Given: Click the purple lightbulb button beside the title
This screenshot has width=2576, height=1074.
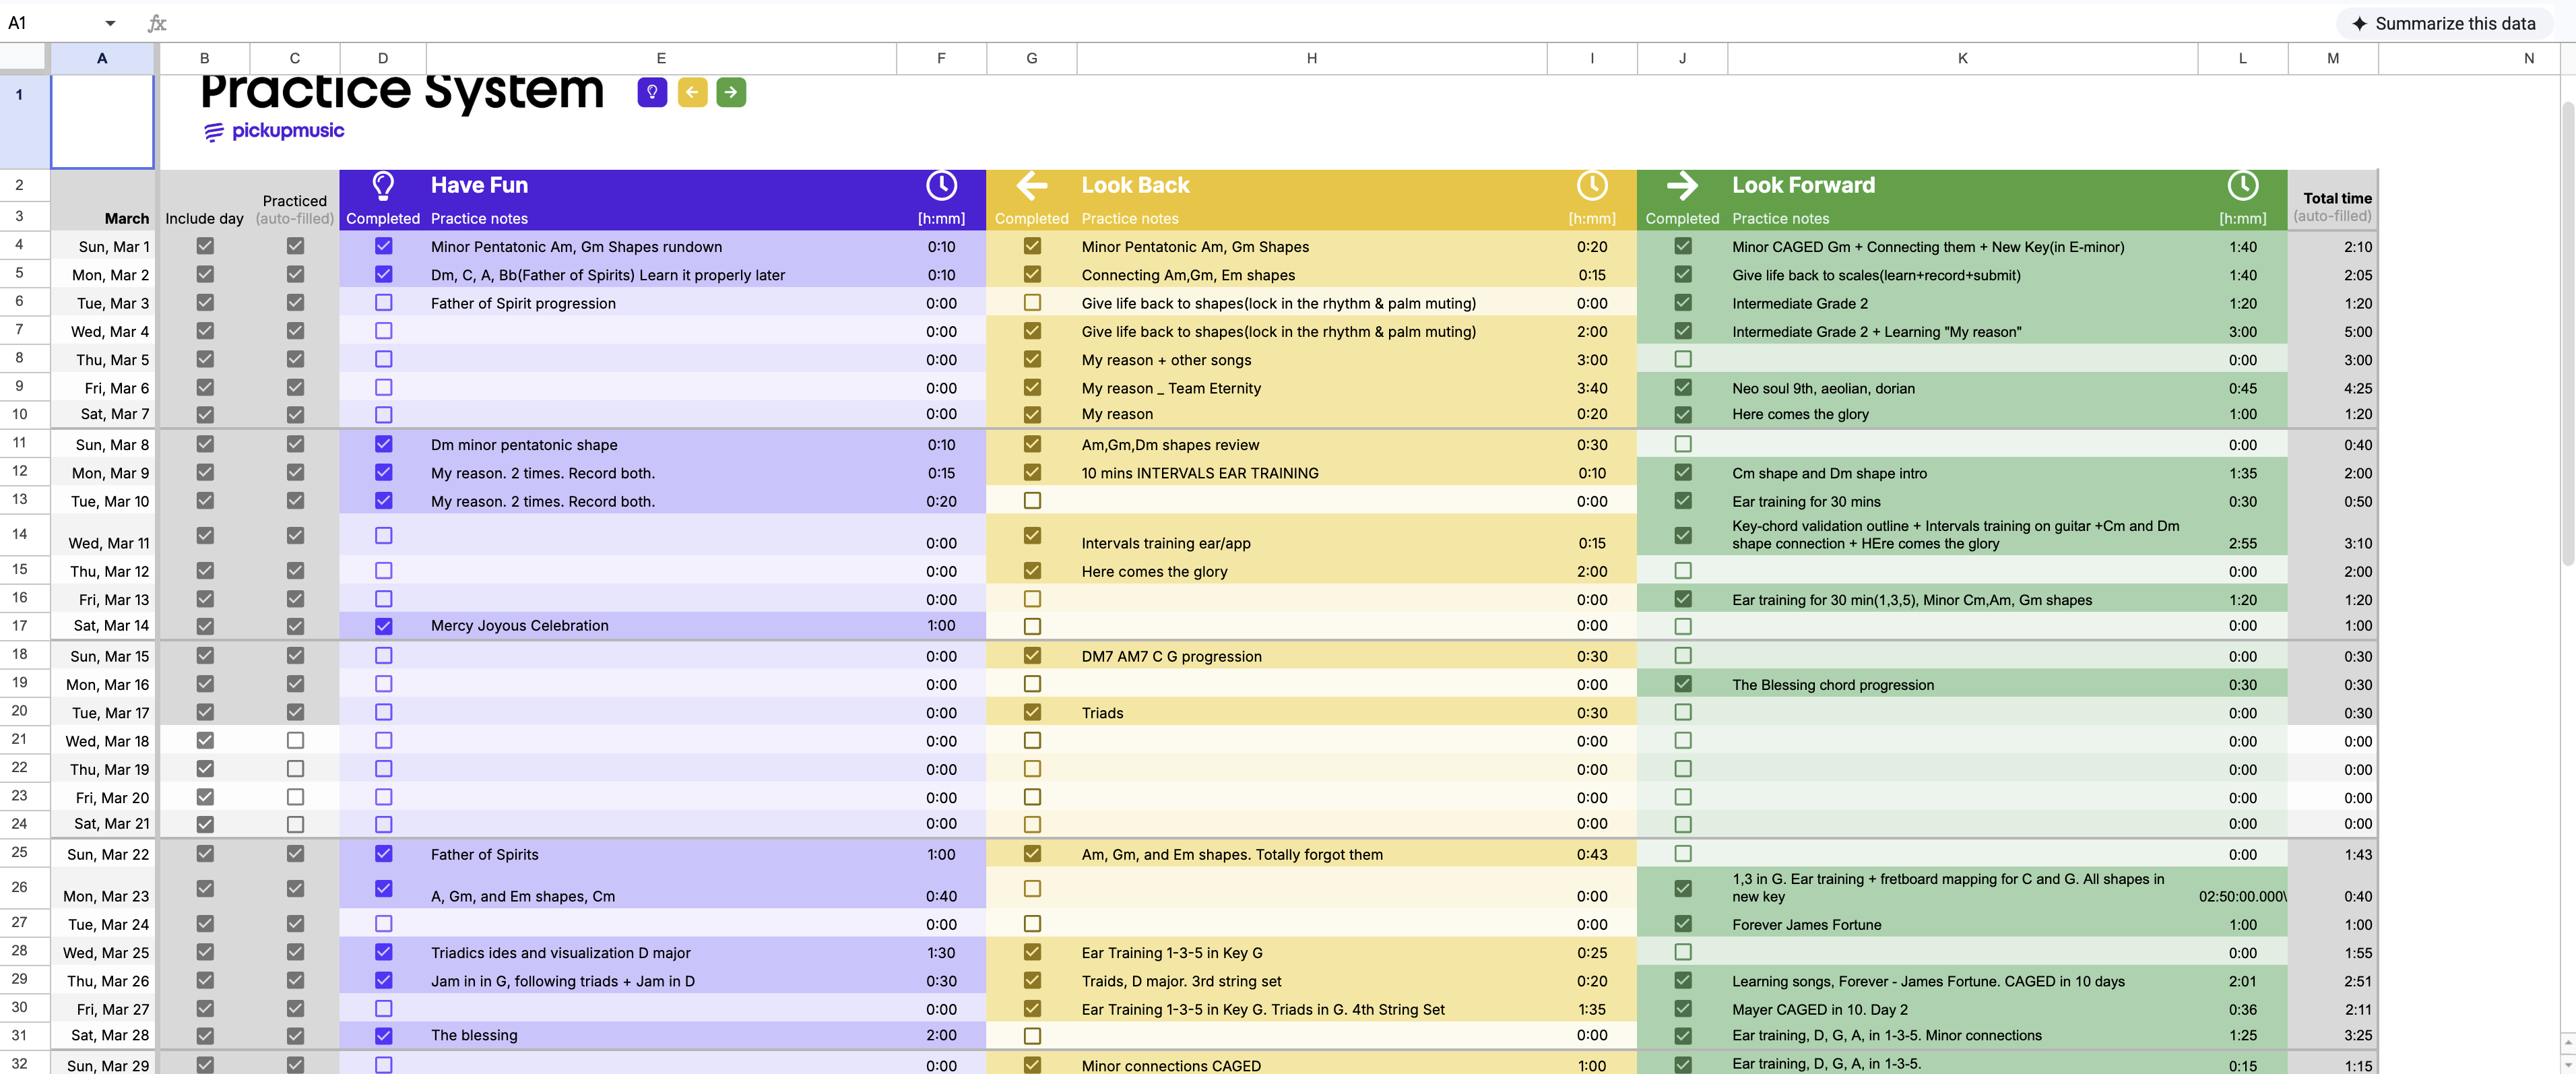Looking at the screenshot, I should point(652,92).
